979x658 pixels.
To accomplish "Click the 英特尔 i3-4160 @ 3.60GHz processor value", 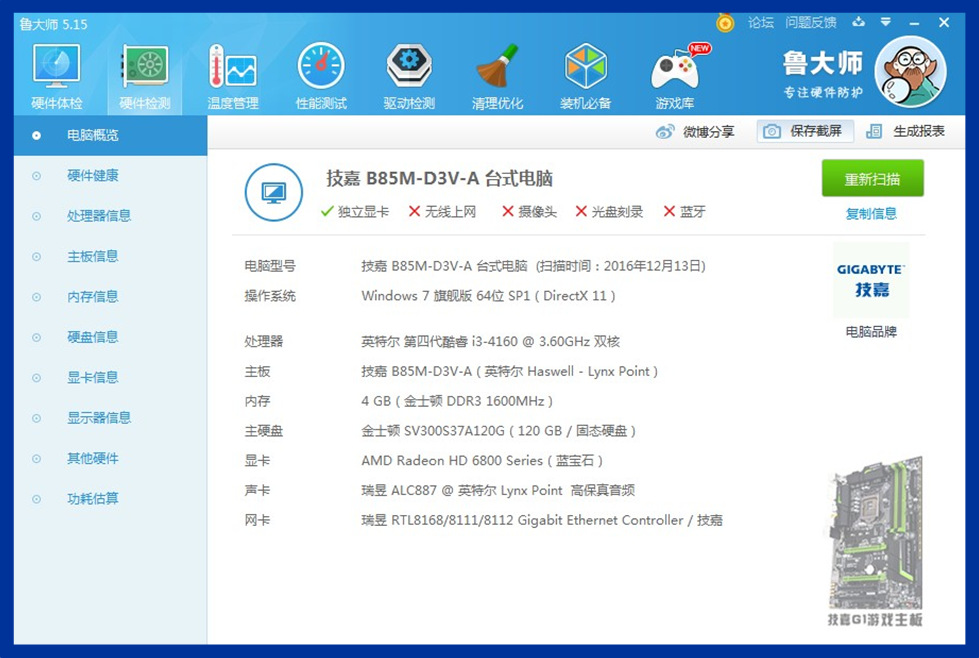I will coord(490,341).
